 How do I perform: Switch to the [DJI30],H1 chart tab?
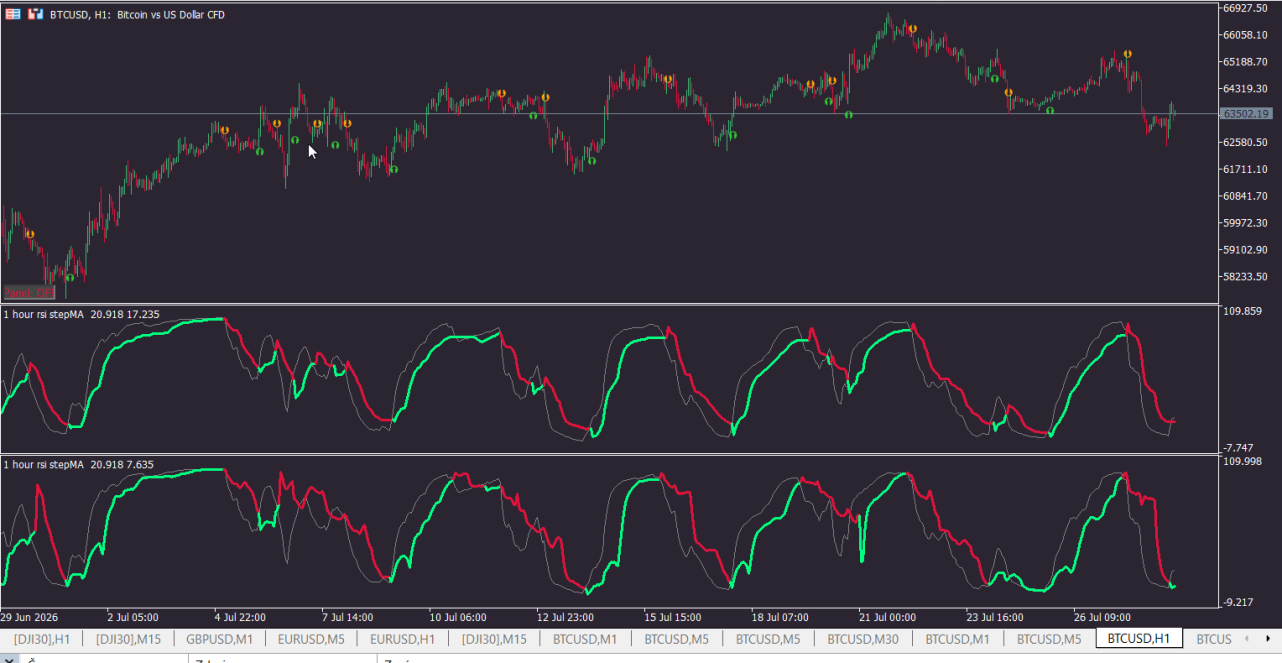41,639
